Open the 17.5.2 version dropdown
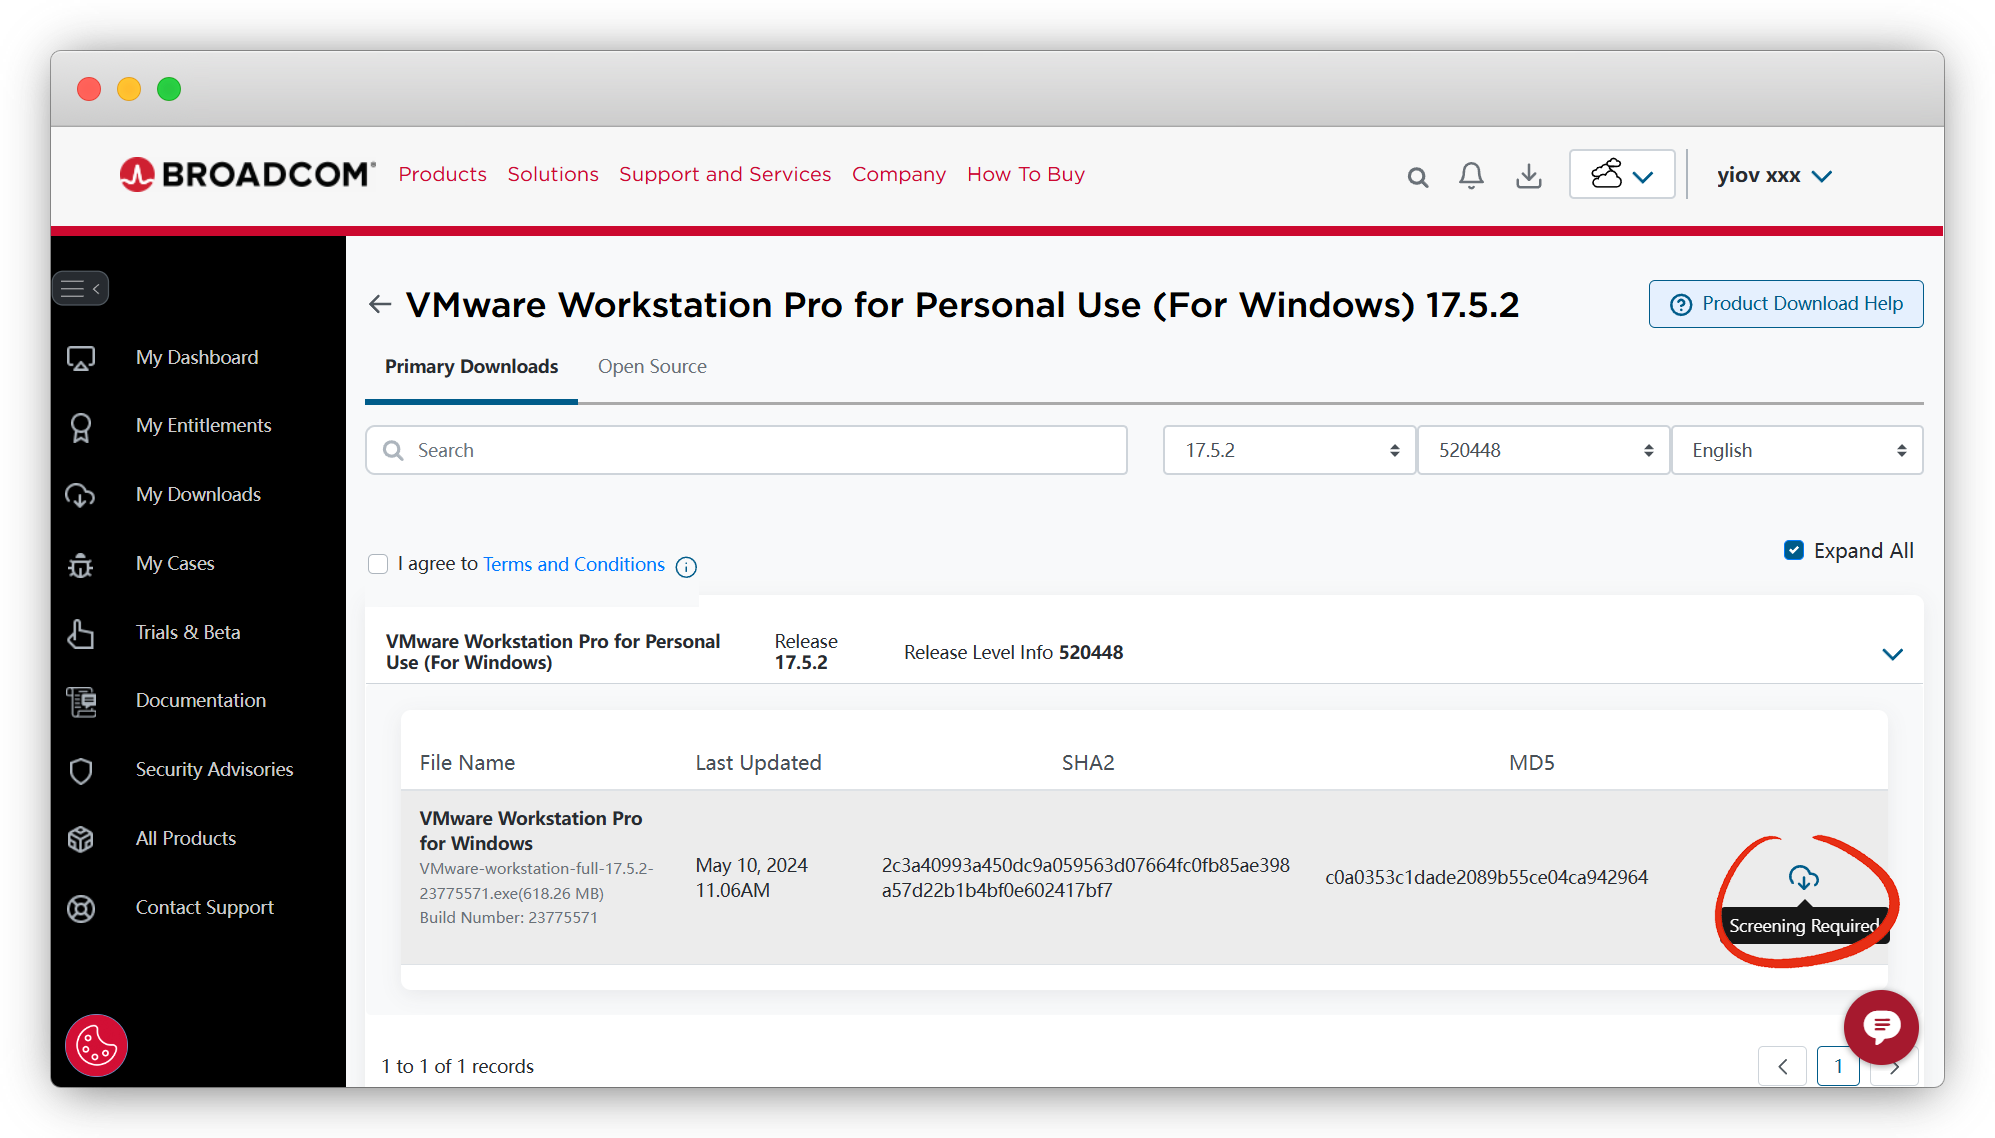This screenshot has width=1995, height=1138. tap(1288, 450)
